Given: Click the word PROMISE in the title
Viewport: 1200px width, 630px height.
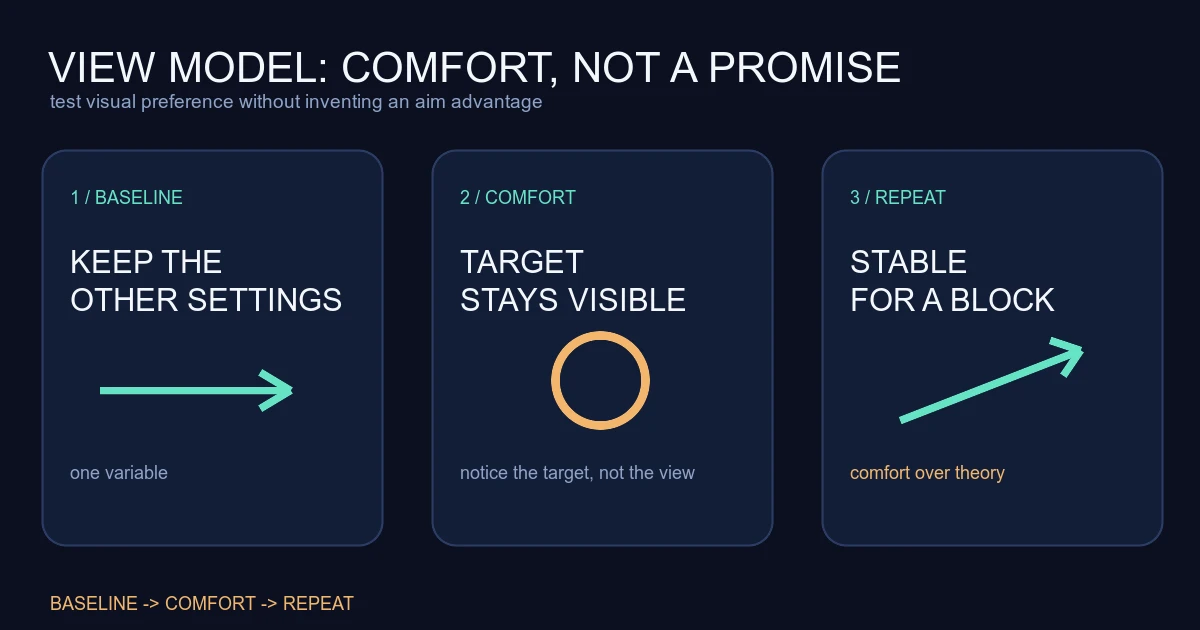Looking at the screenshot, I should tap(805, 68).
